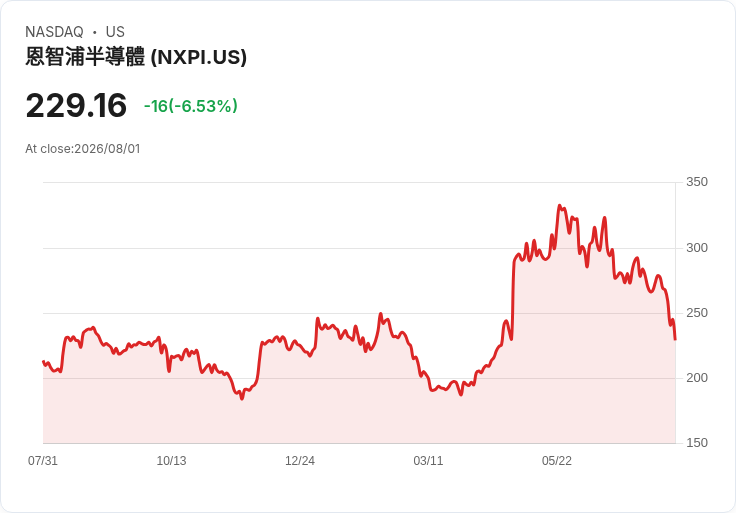
Task: Click the 03/11 x-axis date label
Action: pyautogui.click(x=428, y=460)
